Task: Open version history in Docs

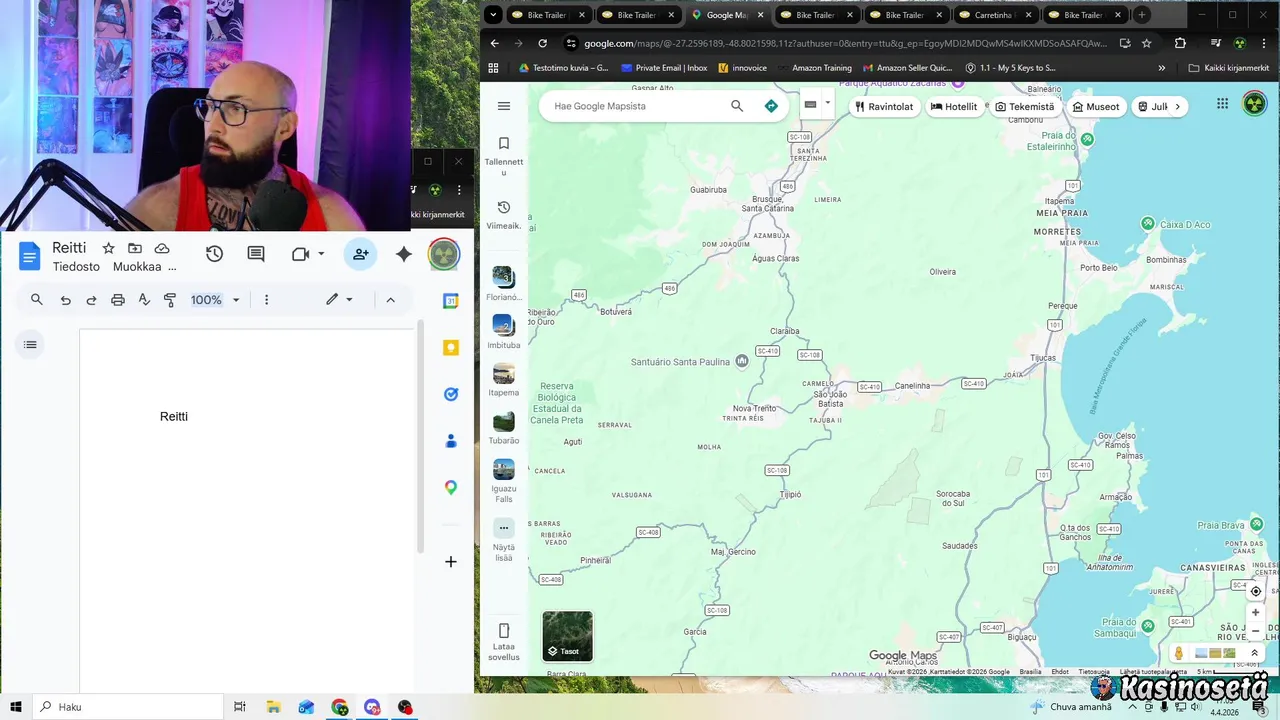Action: [x=214, y=254]
